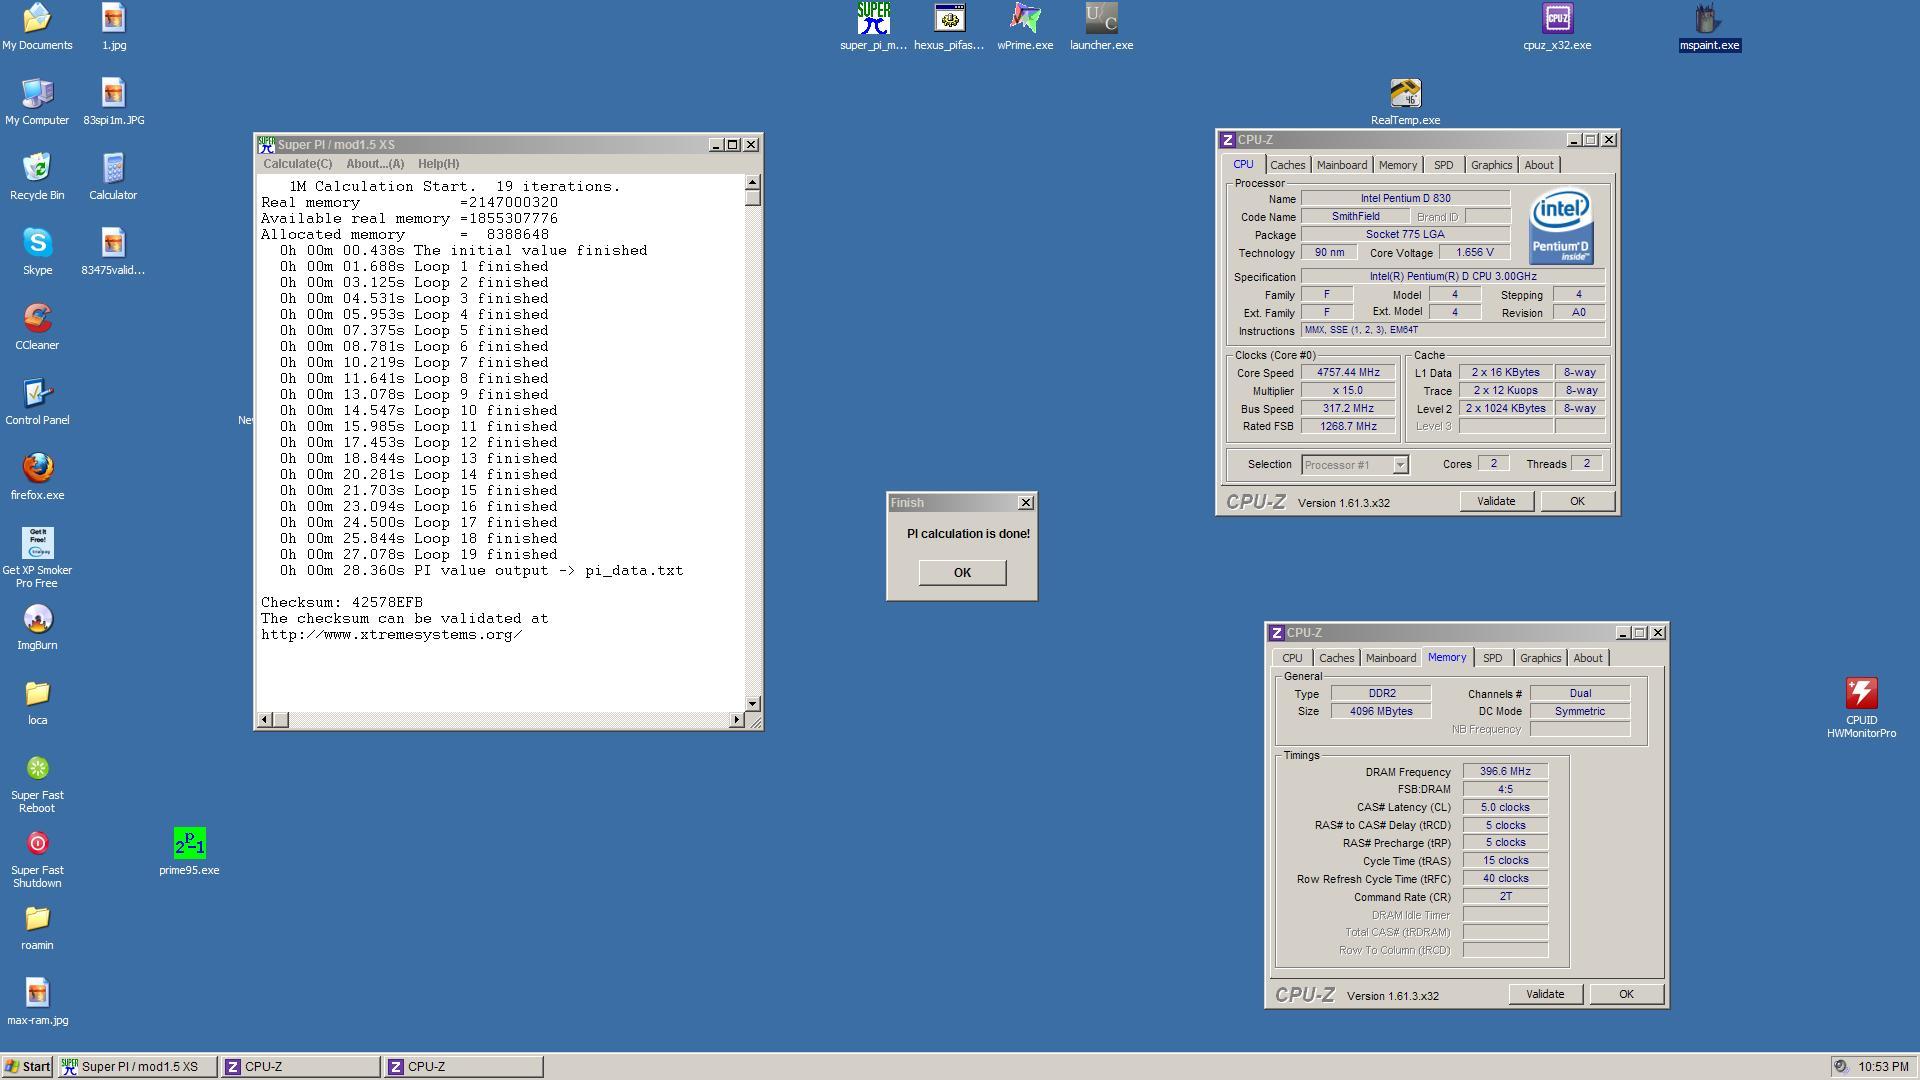Launch hexus_pifas... desktop icon
This screenshot has width=1920, height=1080.
click(x=949, y=26)
